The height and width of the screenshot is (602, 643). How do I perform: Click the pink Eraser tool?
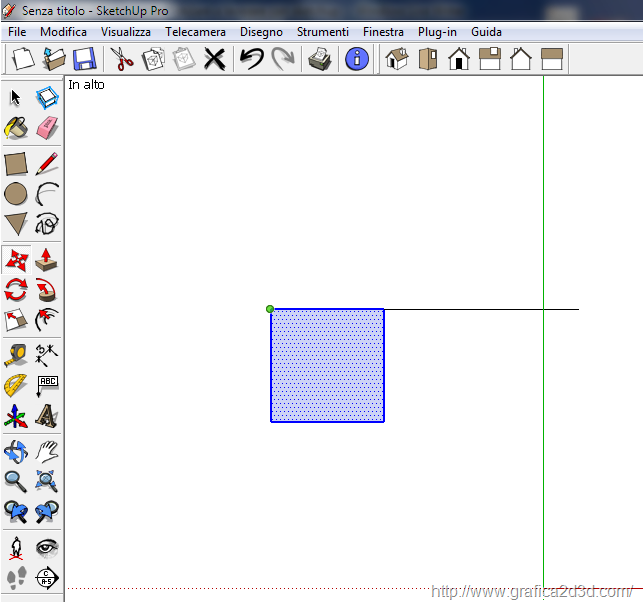pyautogui.click(x=47, y=128)
